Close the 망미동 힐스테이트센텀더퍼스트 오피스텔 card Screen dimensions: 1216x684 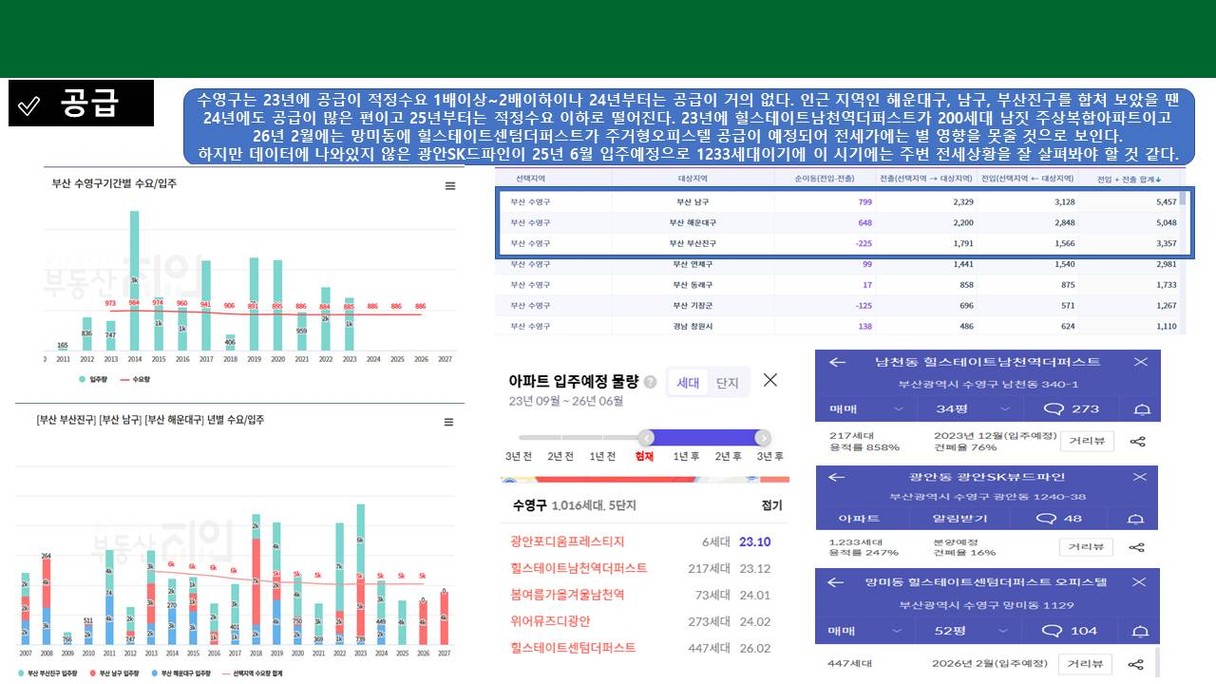[x=1140, y=581]
